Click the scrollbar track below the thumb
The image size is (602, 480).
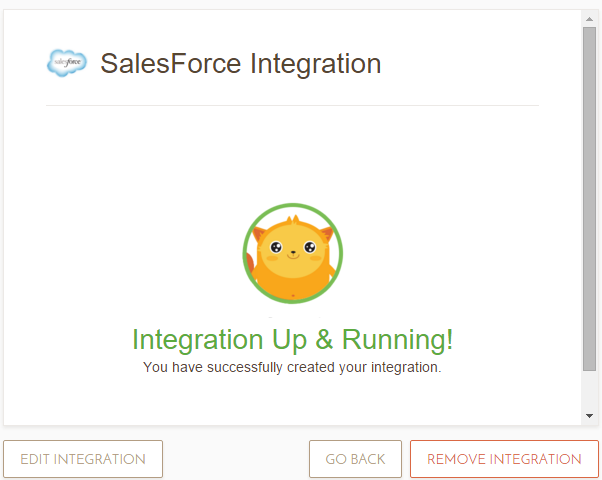589,390
